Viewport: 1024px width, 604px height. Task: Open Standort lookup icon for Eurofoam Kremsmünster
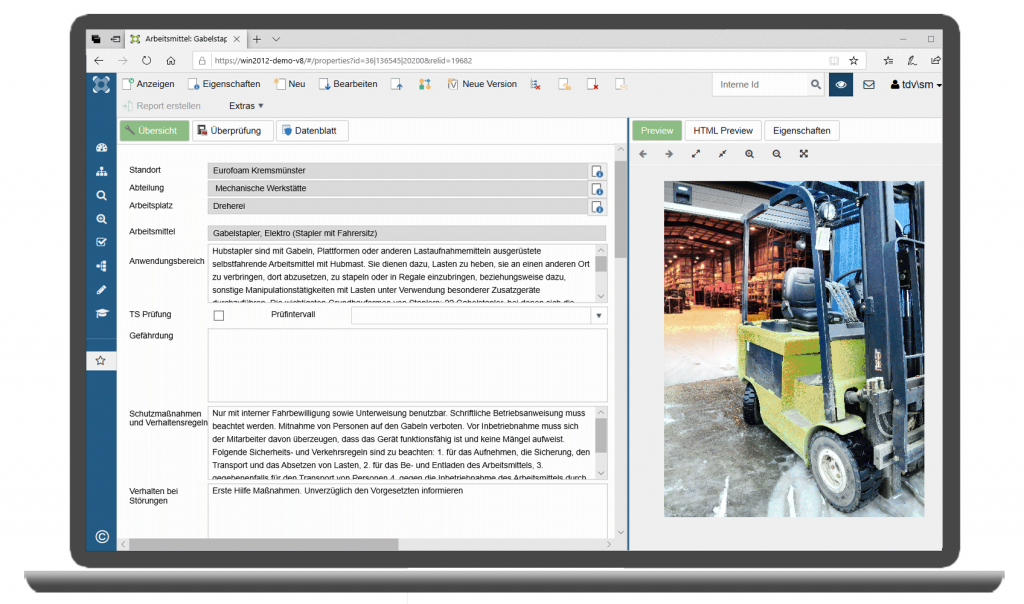pos(597,171)
